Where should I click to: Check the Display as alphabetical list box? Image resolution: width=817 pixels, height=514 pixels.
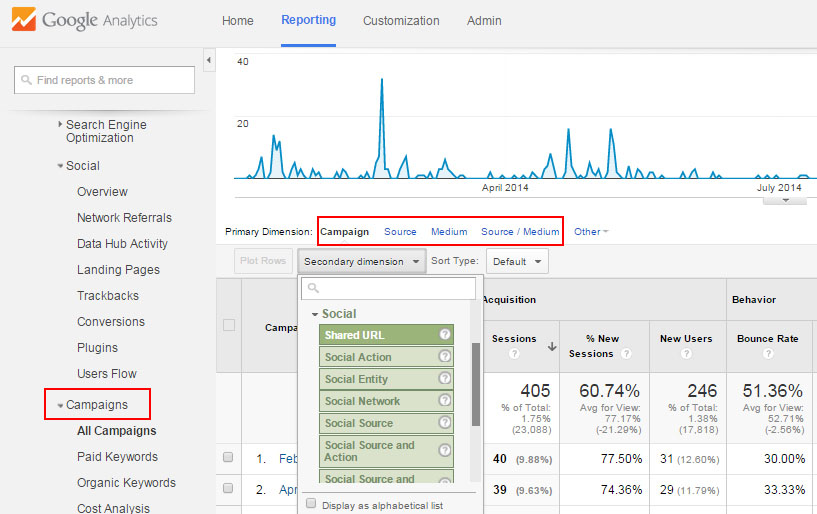(x=312, y=504)
